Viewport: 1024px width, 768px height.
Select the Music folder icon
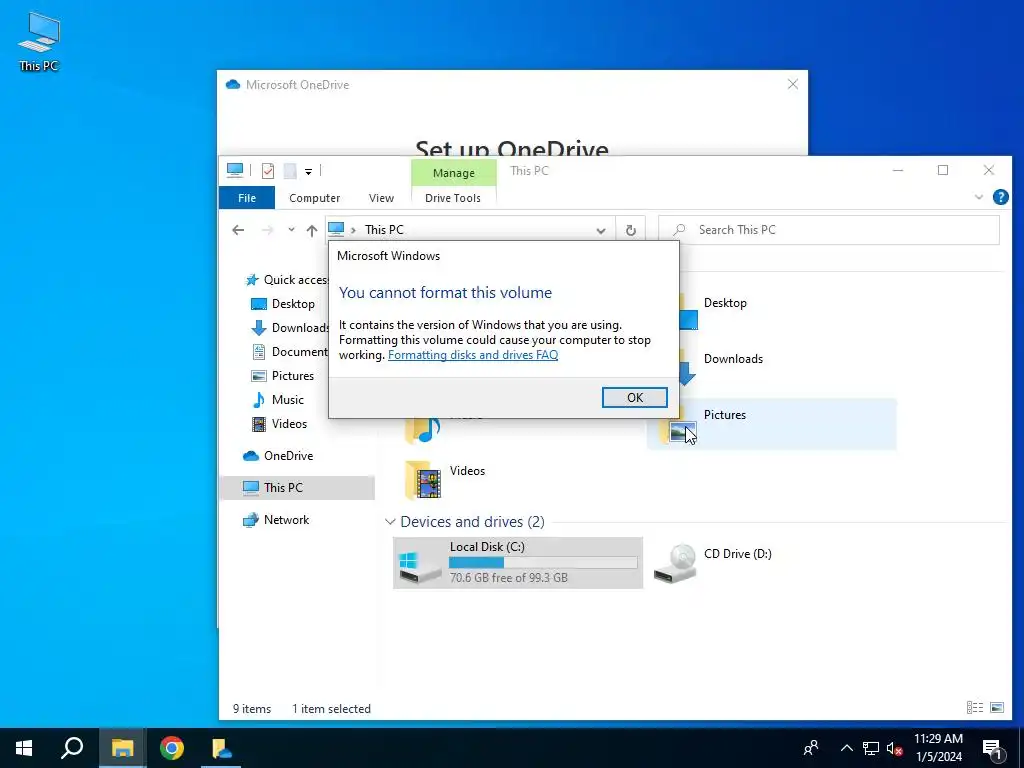coord(423,431)
